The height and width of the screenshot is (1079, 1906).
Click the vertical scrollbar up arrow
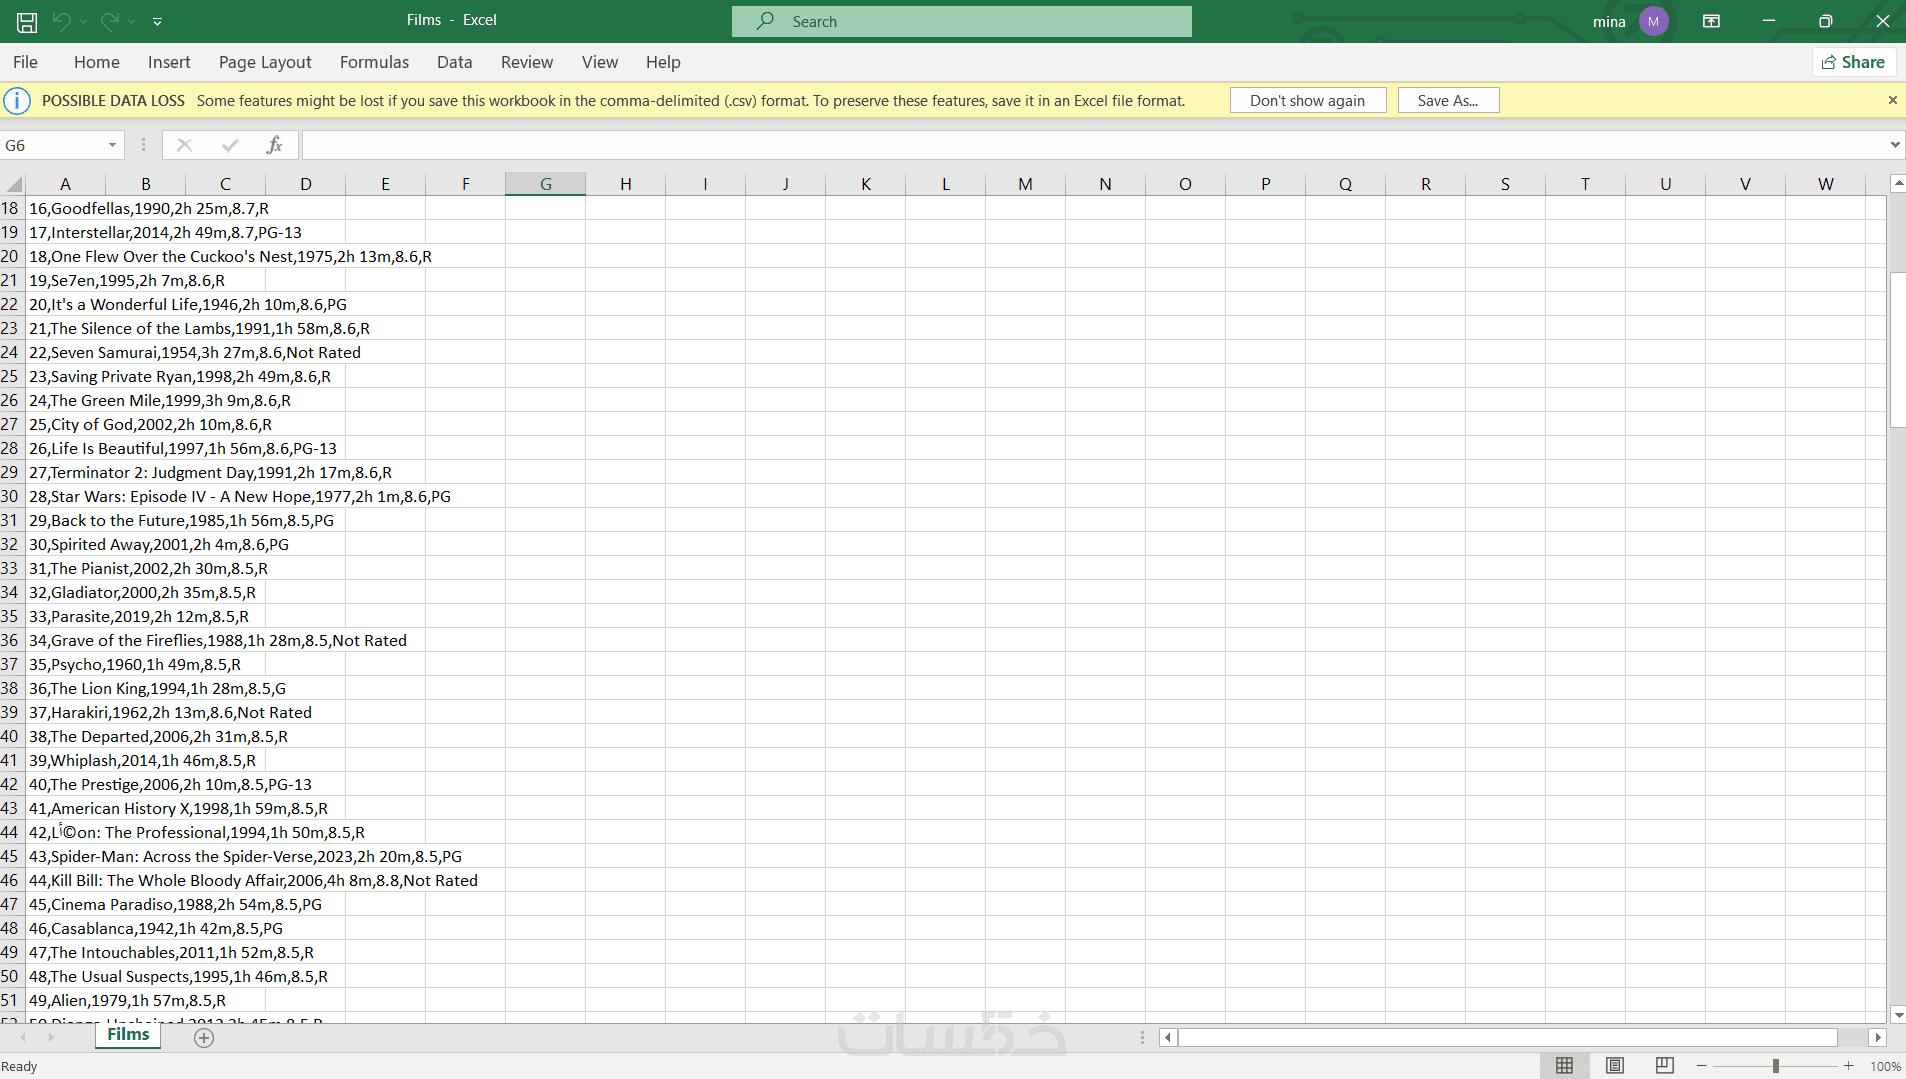1897,183
